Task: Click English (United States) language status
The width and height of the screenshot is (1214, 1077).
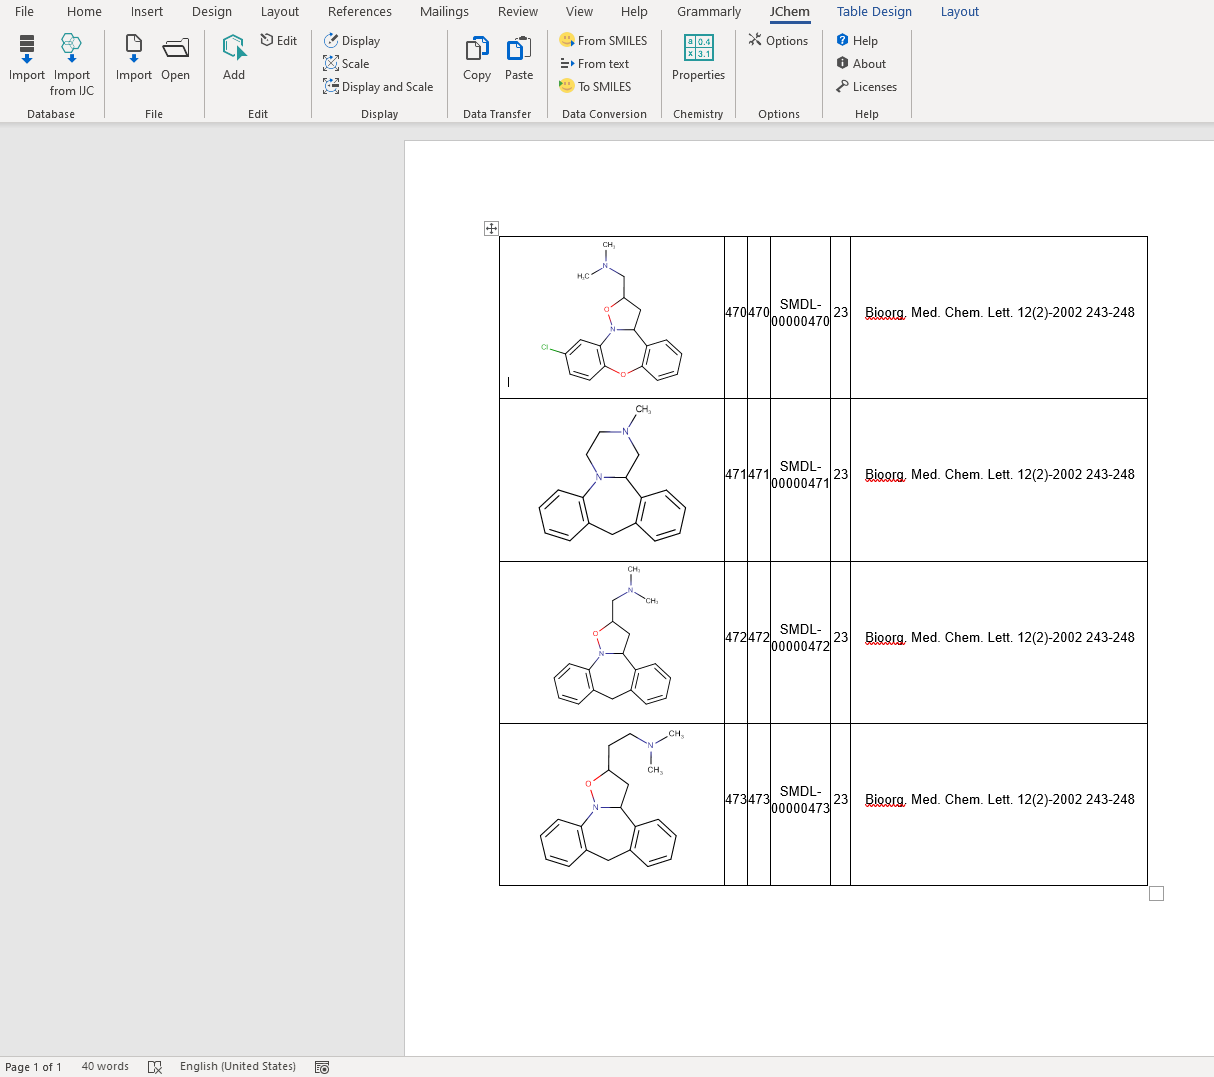Action: 238,1066
